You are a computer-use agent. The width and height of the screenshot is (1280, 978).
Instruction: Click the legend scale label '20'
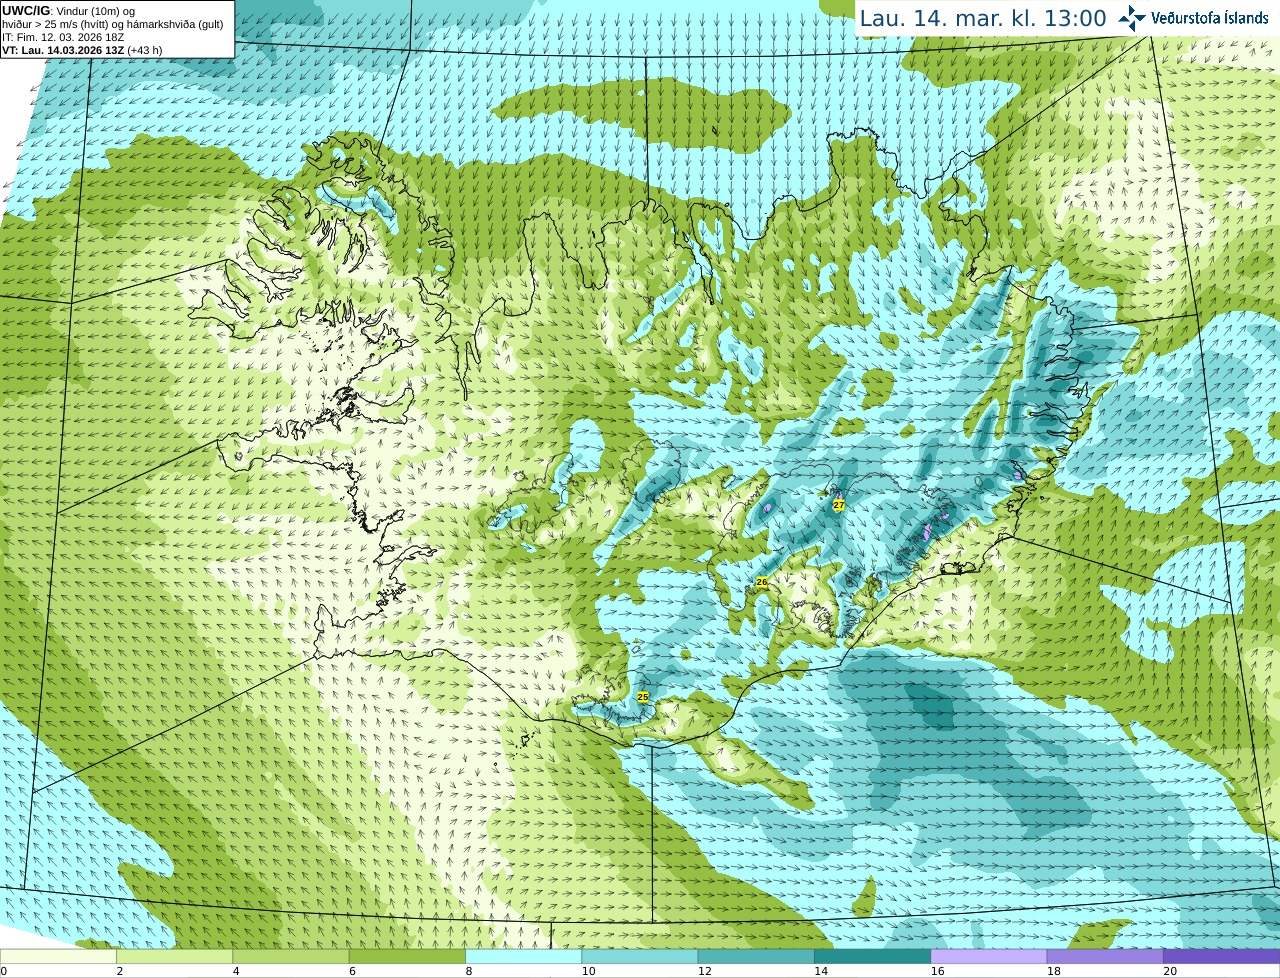1170,971
